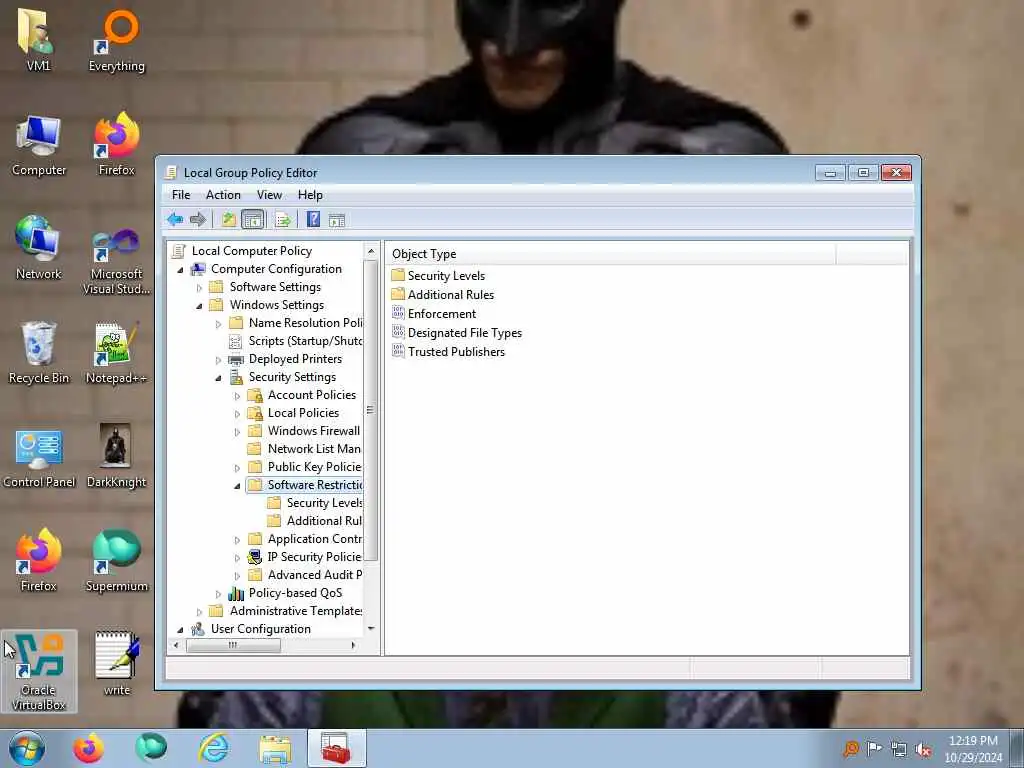Click the Forward arrow toolbar icon

(x=197, y=219)
